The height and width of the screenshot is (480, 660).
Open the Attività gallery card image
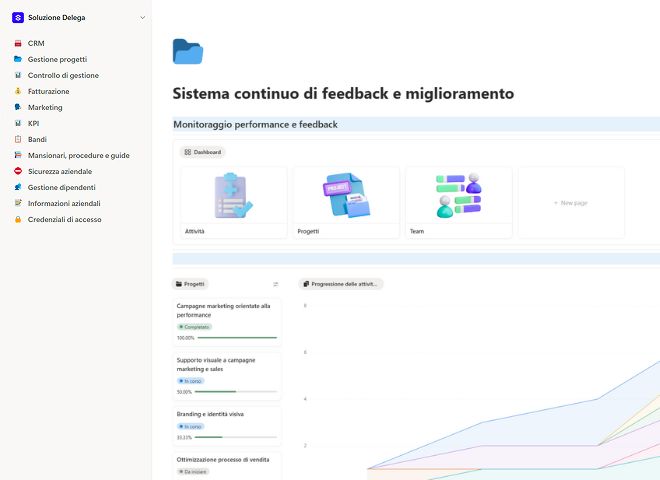[x=234, y=195]
